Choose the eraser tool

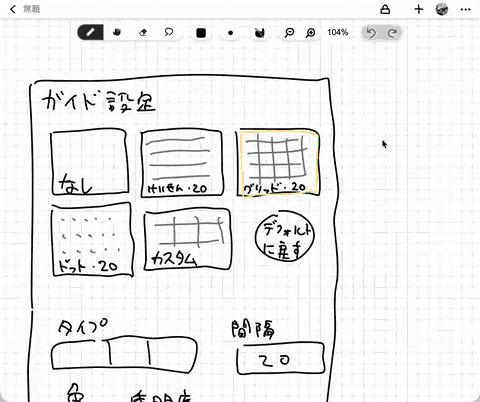(143, 33)
